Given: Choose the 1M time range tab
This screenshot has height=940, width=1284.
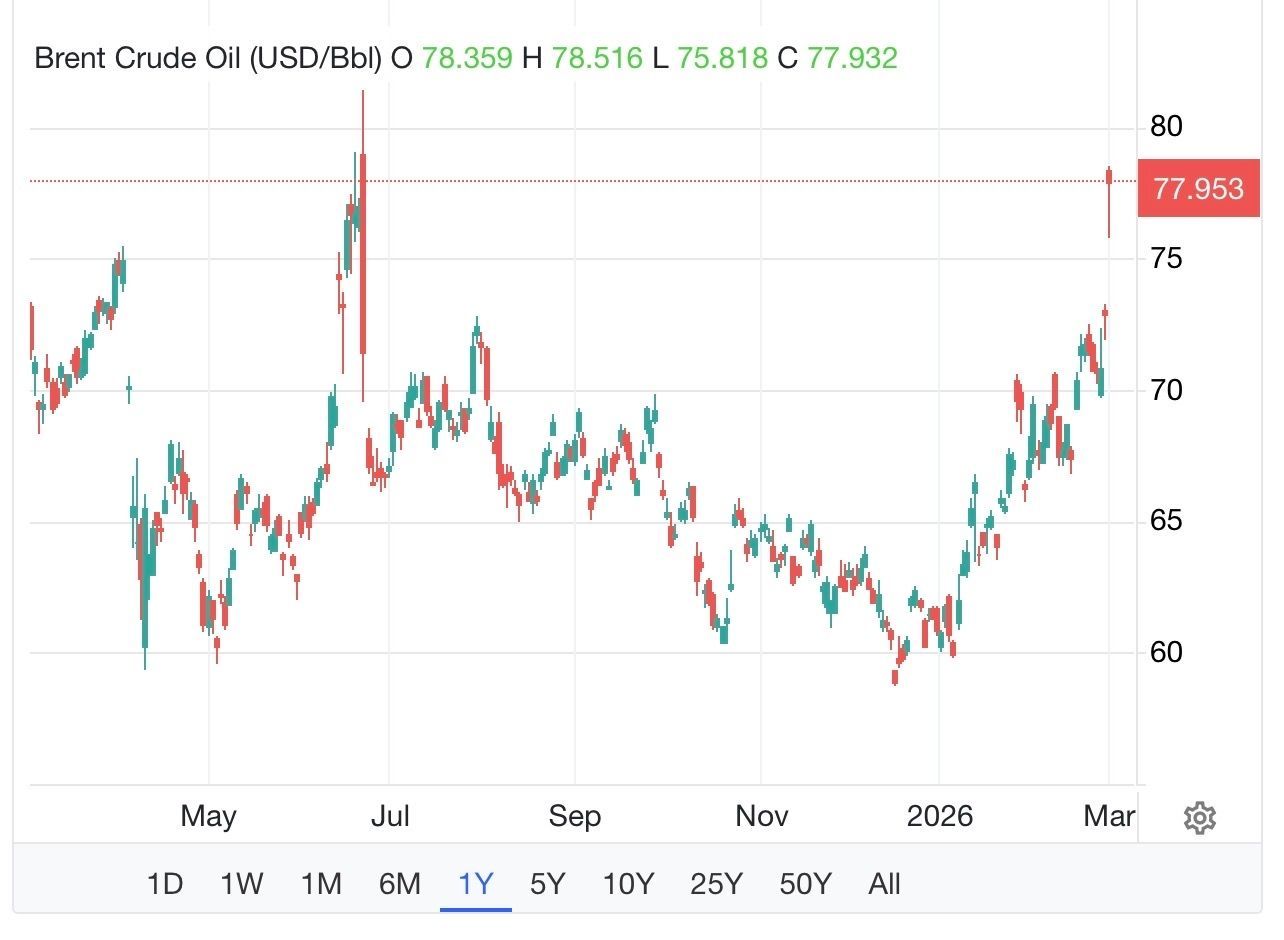Looking at the screenshot, I should (321, 884).
